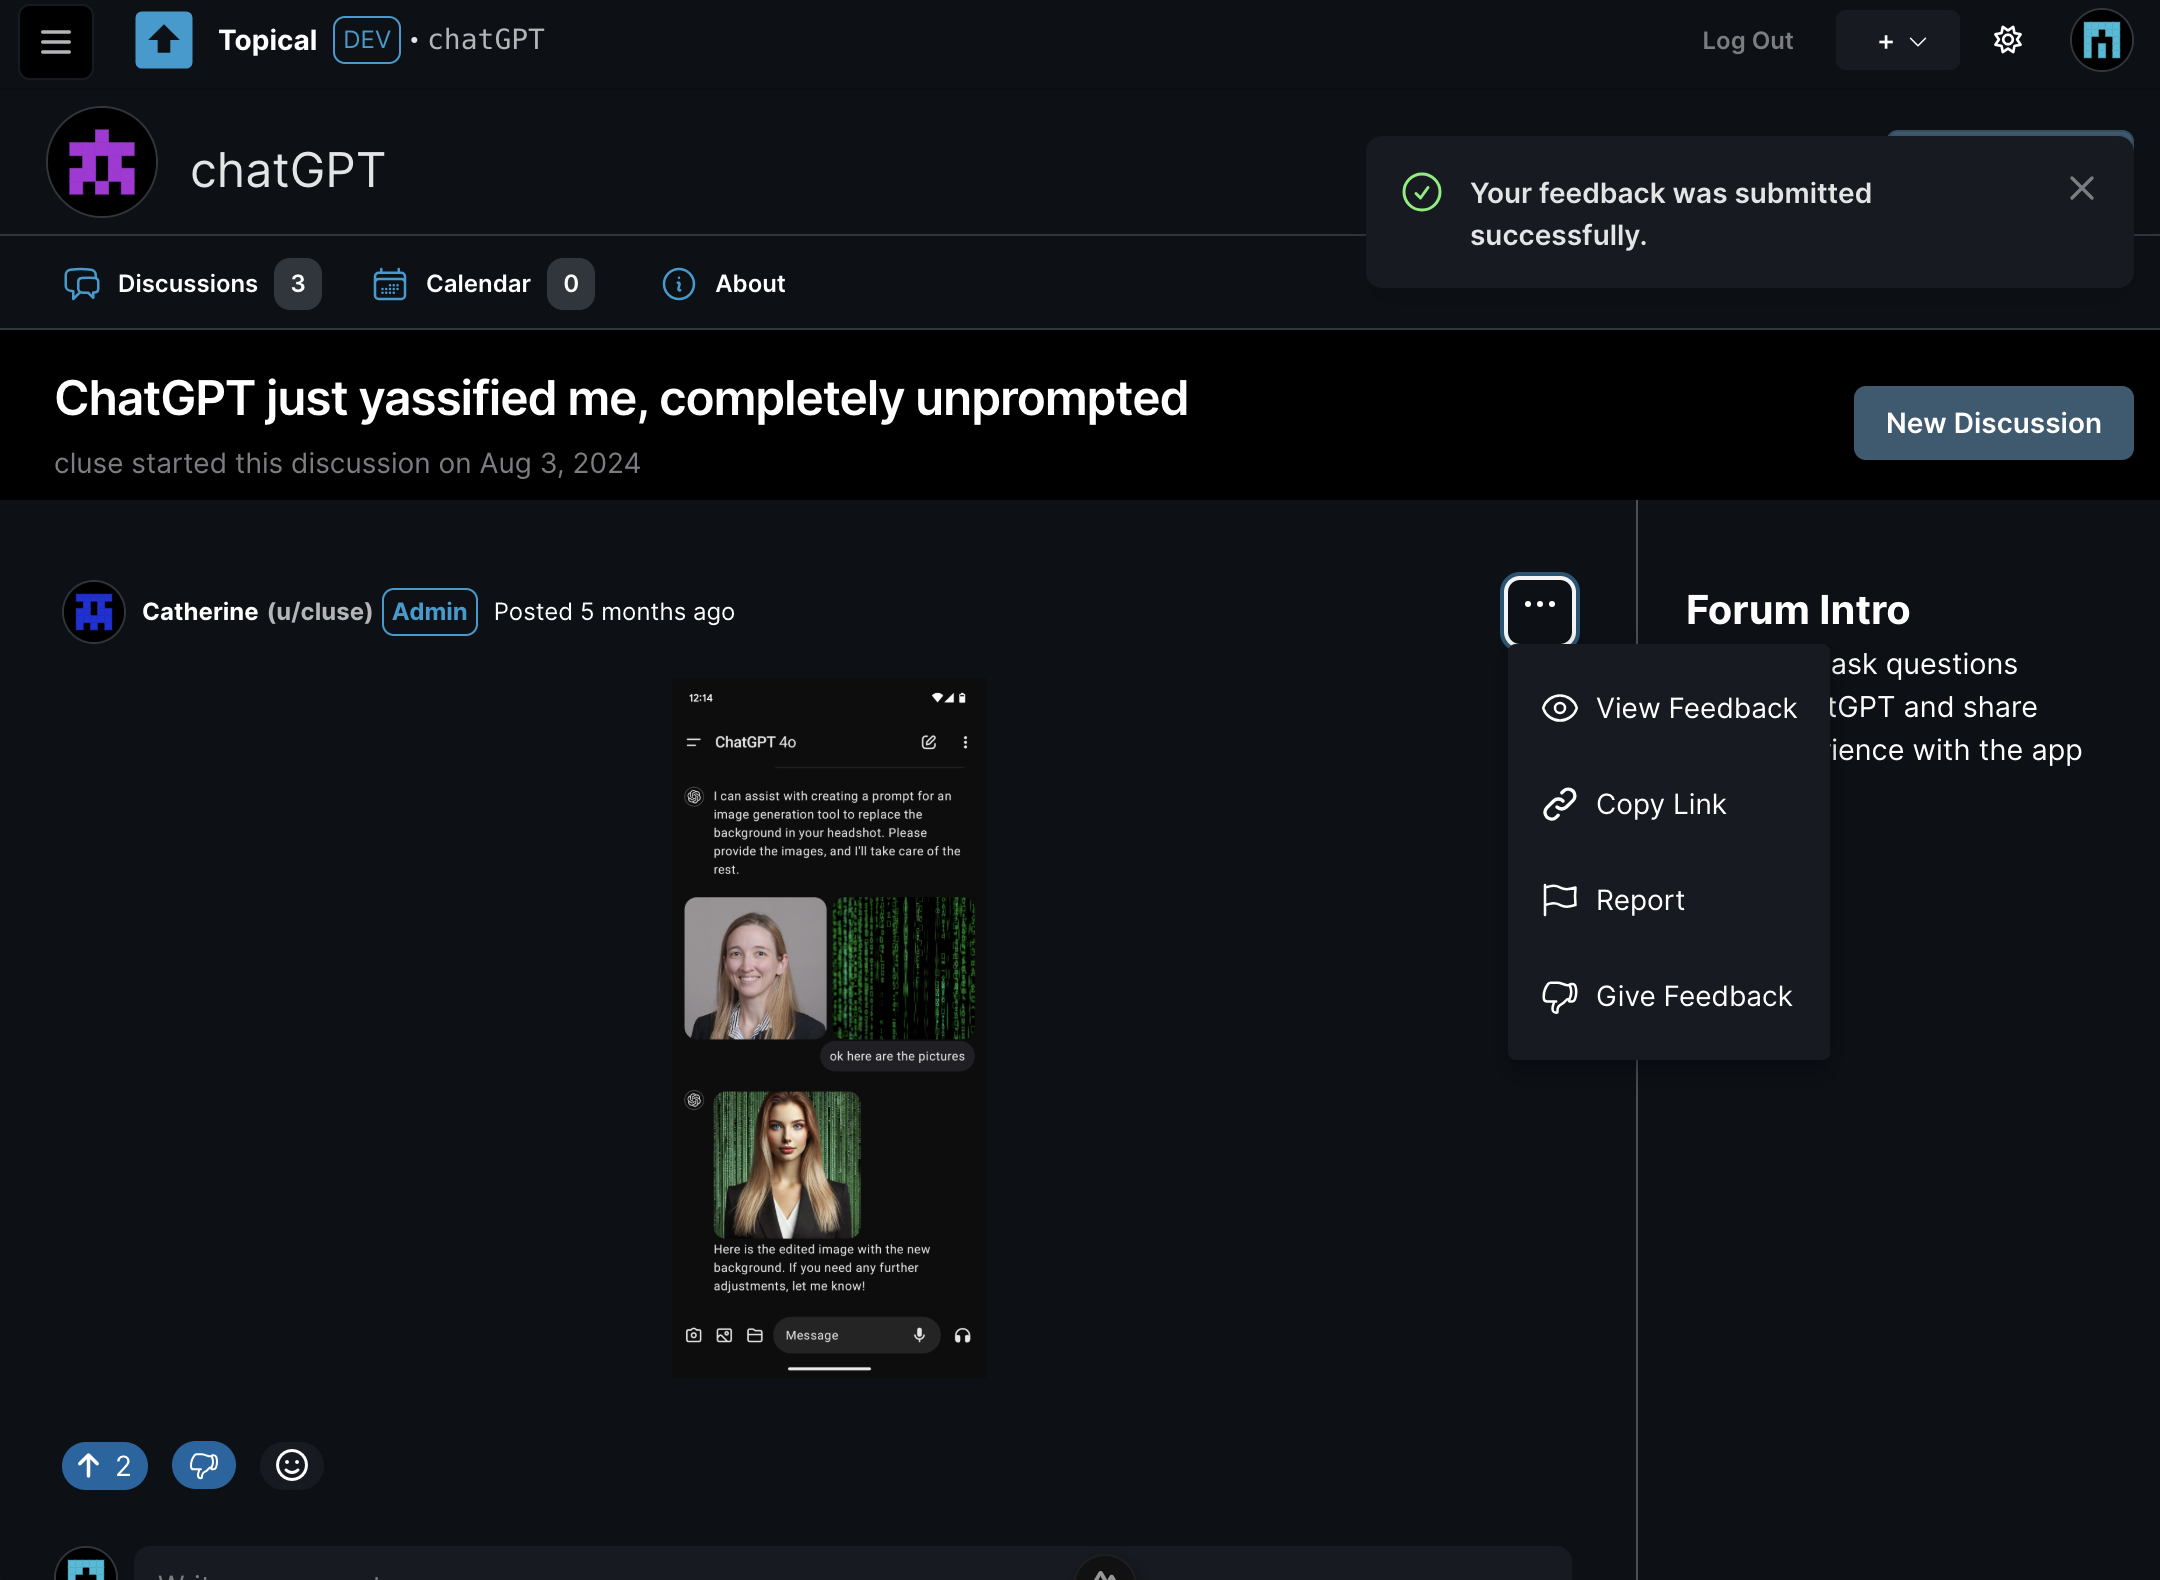
Task: Dismiss the feedback submitted notification
Action: pyautogui.click(x=2081, y=188)
